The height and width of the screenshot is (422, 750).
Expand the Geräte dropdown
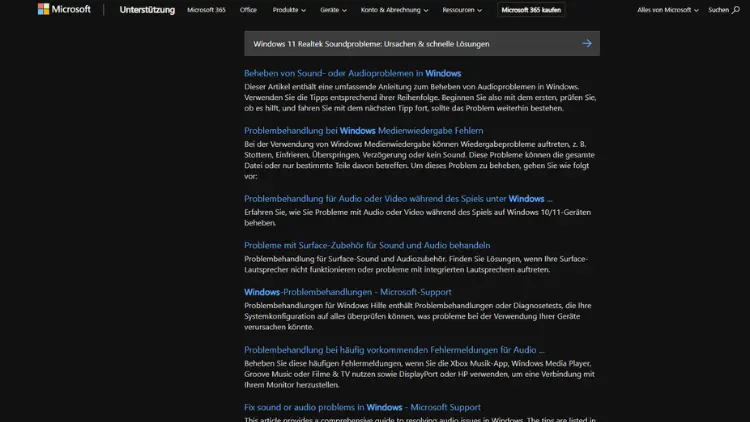(333, 10)
